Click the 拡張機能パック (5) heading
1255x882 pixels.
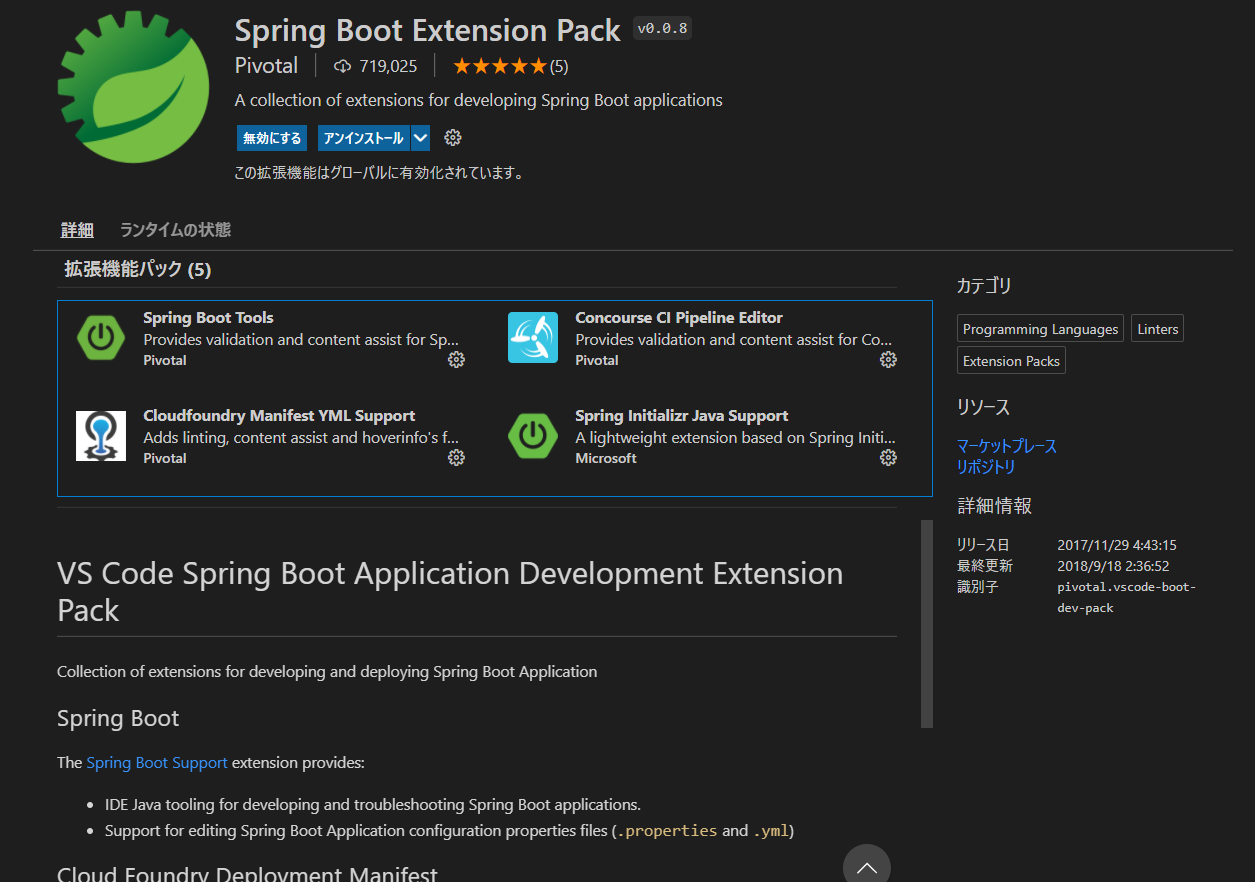[x=138, y=269]
